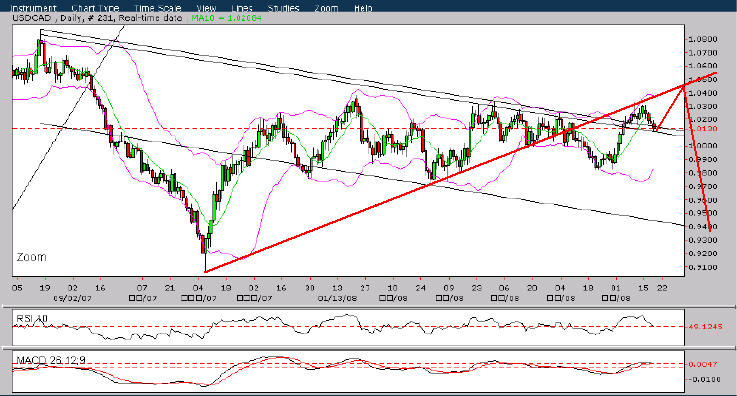Click the 1.0700 price axis label
This screenshot has height=396, width=737.
pos(703,53)
